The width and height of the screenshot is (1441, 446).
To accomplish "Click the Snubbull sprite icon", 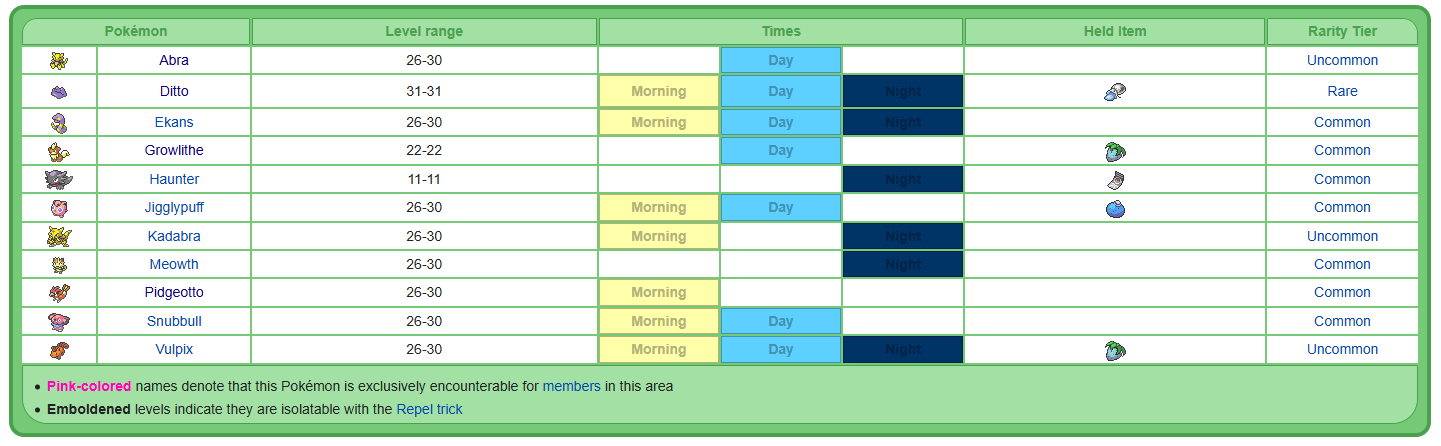I will (x=59, y=322).
